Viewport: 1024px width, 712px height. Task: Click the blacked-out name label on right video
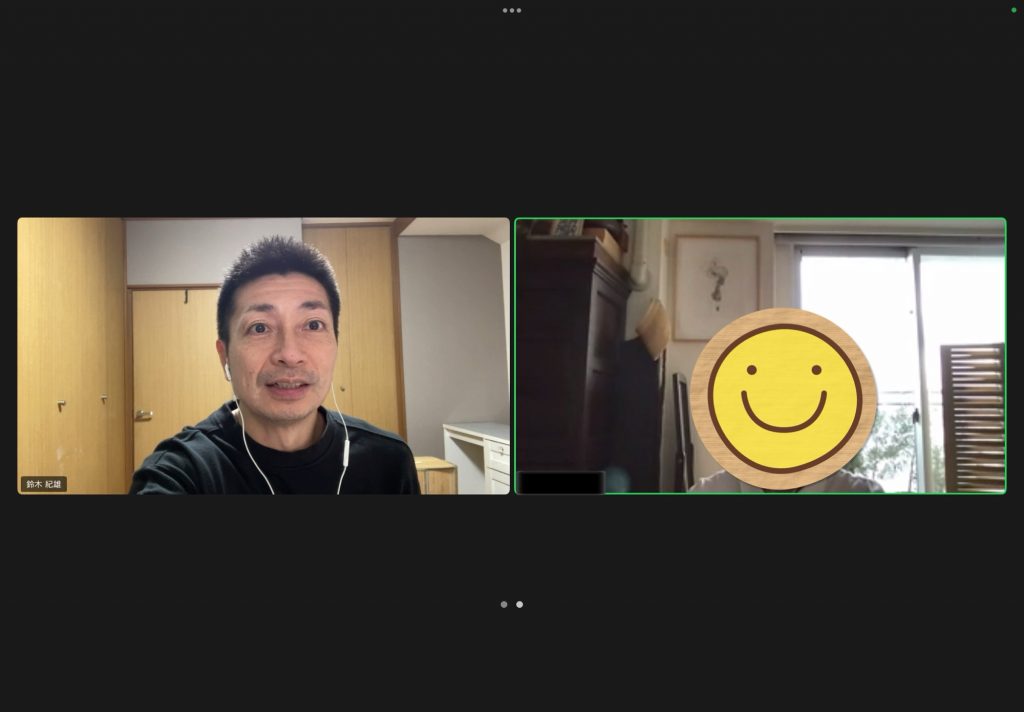point(560,482)
